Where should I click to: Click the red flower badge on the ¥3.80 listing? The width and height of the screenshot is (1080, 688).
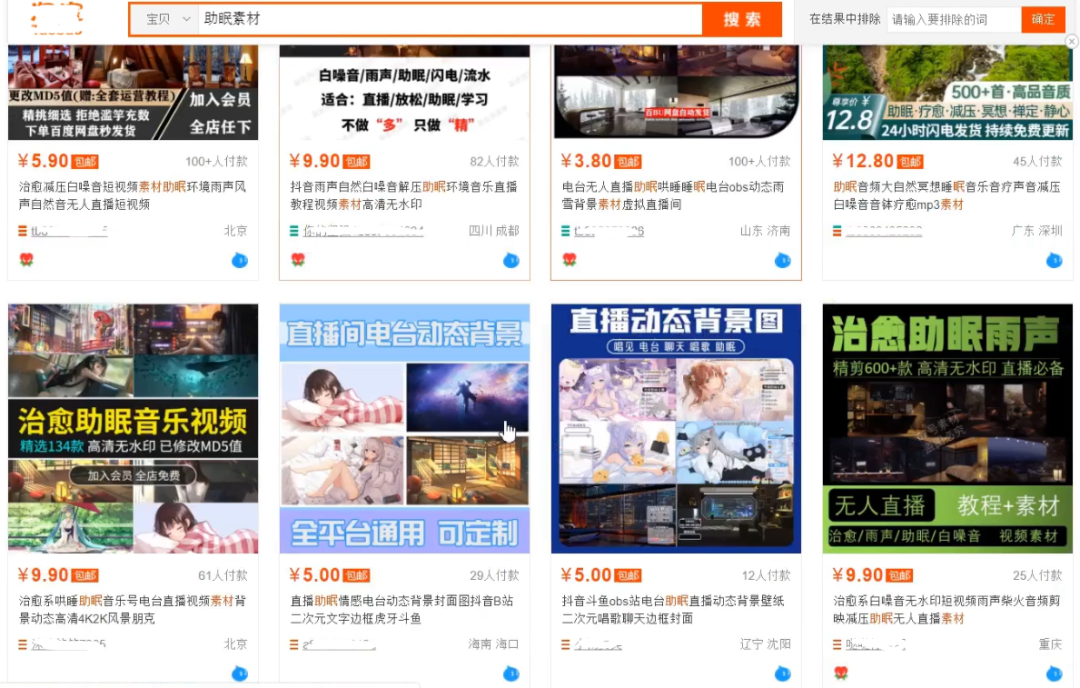coord(570,260)
